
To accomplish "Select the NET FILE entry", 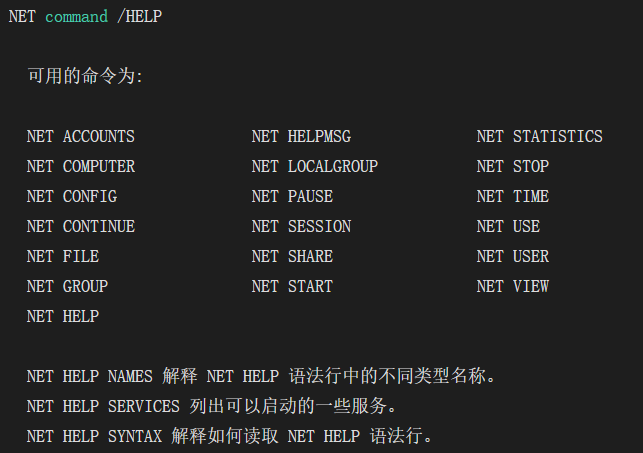I will click(x=62, y=256).
